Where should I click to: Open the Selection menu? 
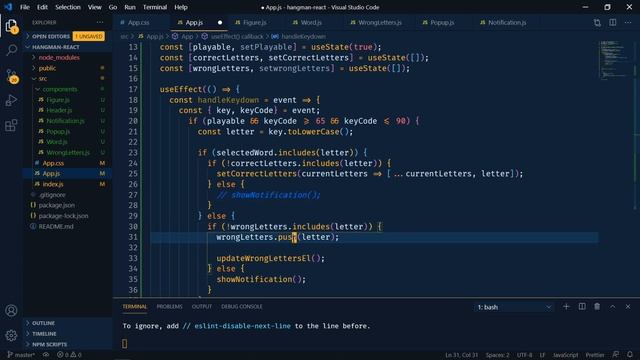[x=68, y=7]
